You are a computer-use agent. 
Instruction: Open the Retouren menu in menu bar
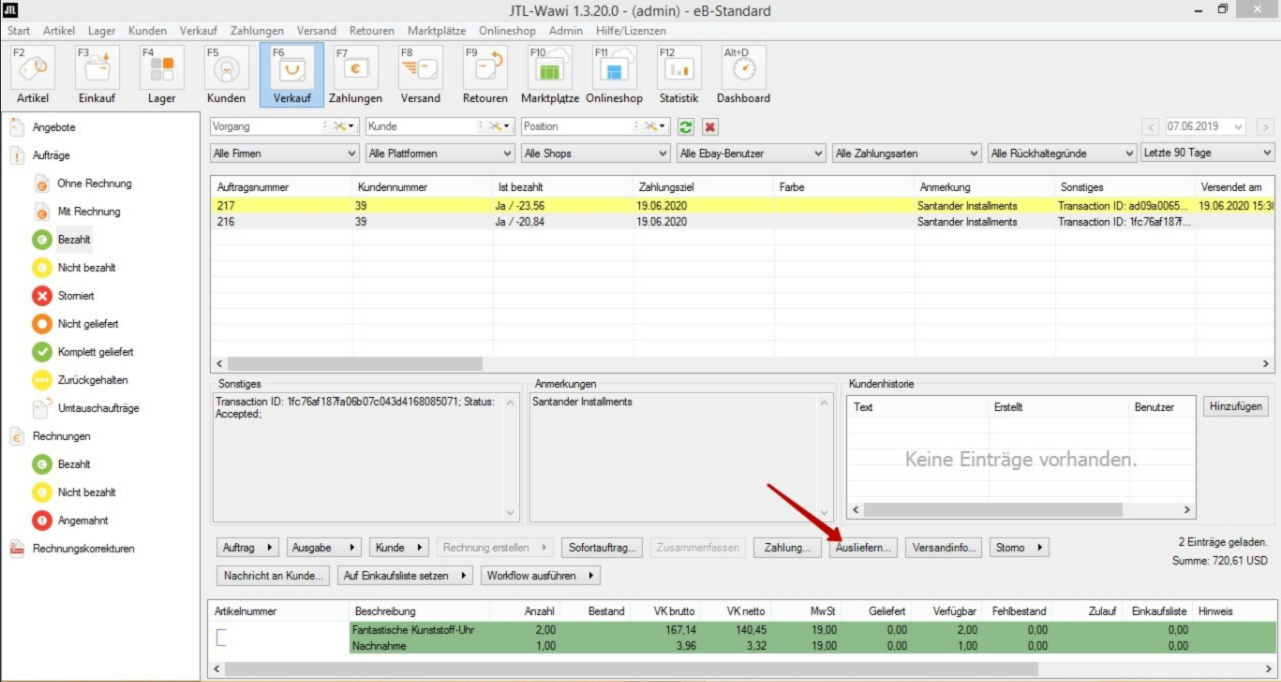(x=371, y=31)
